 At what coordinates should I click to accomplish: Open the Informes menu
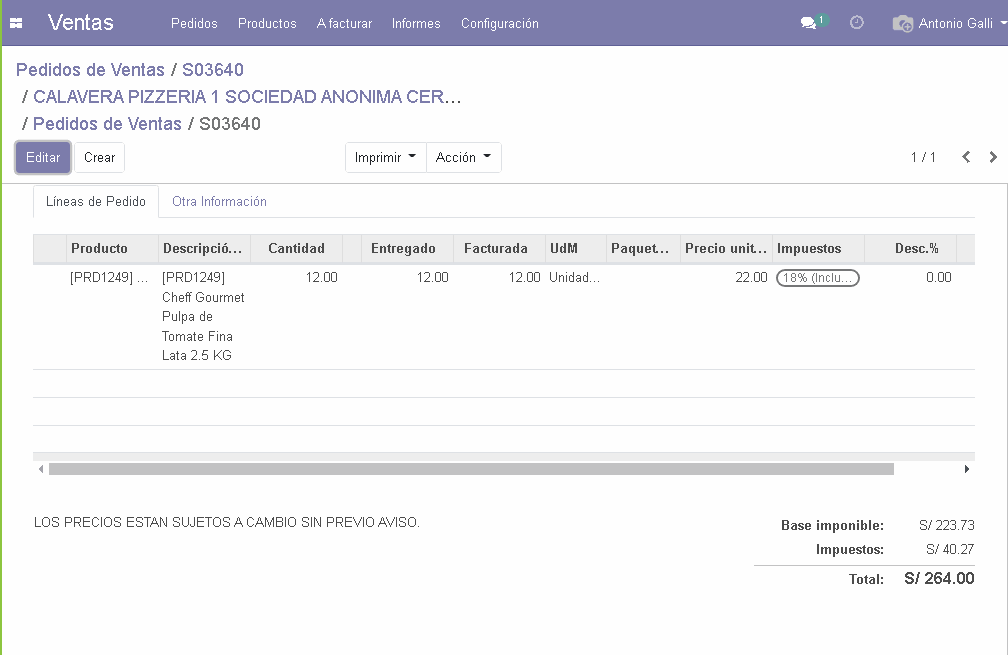416,23
